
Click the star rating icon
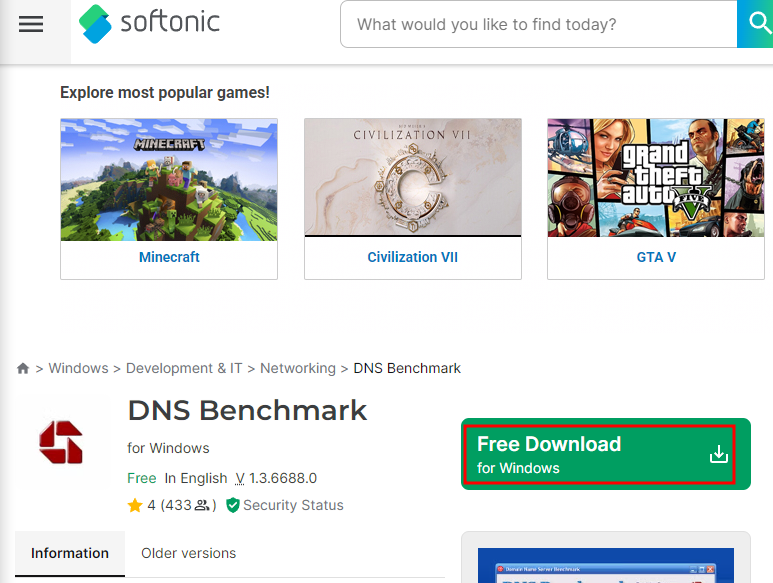135,505
